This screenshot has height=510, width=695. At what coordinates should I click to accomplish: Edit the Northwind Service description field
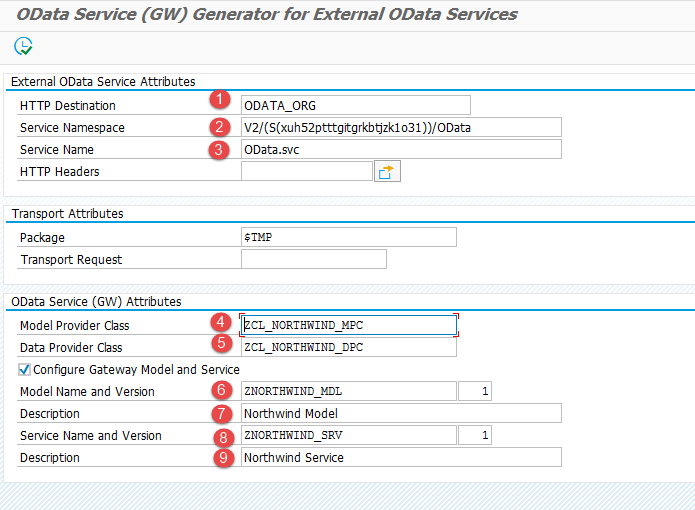click(400, 457)
